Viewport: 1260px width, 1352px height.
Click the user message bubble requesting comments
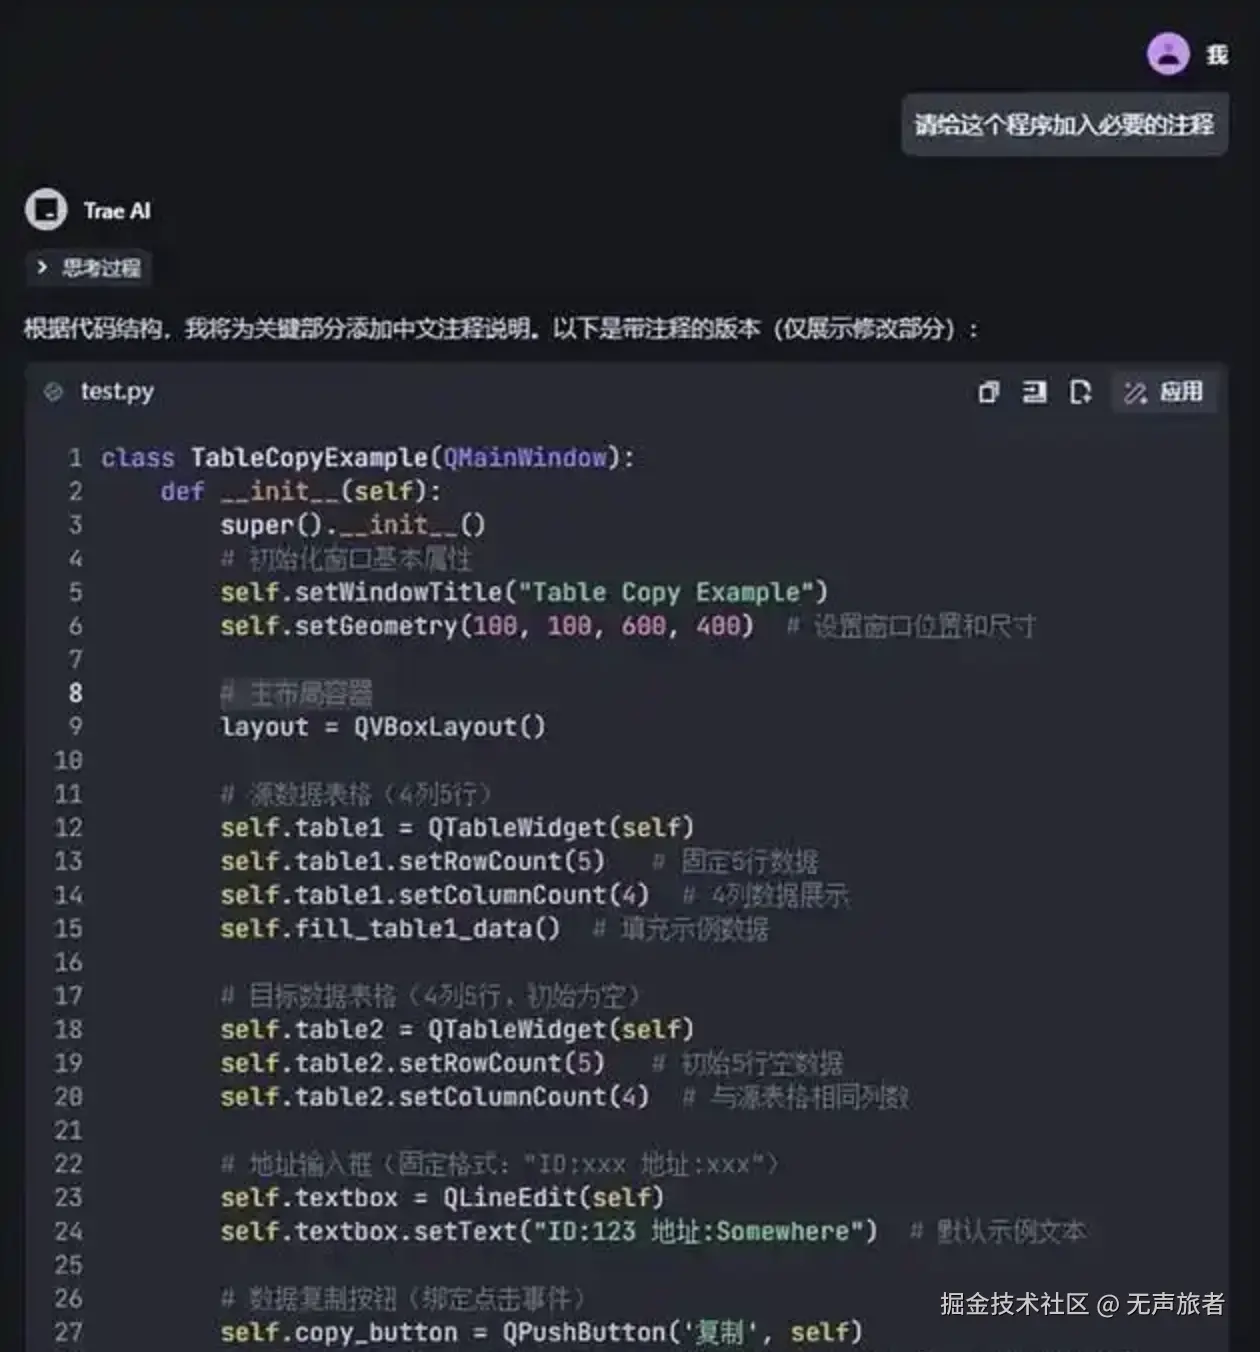1064,124
